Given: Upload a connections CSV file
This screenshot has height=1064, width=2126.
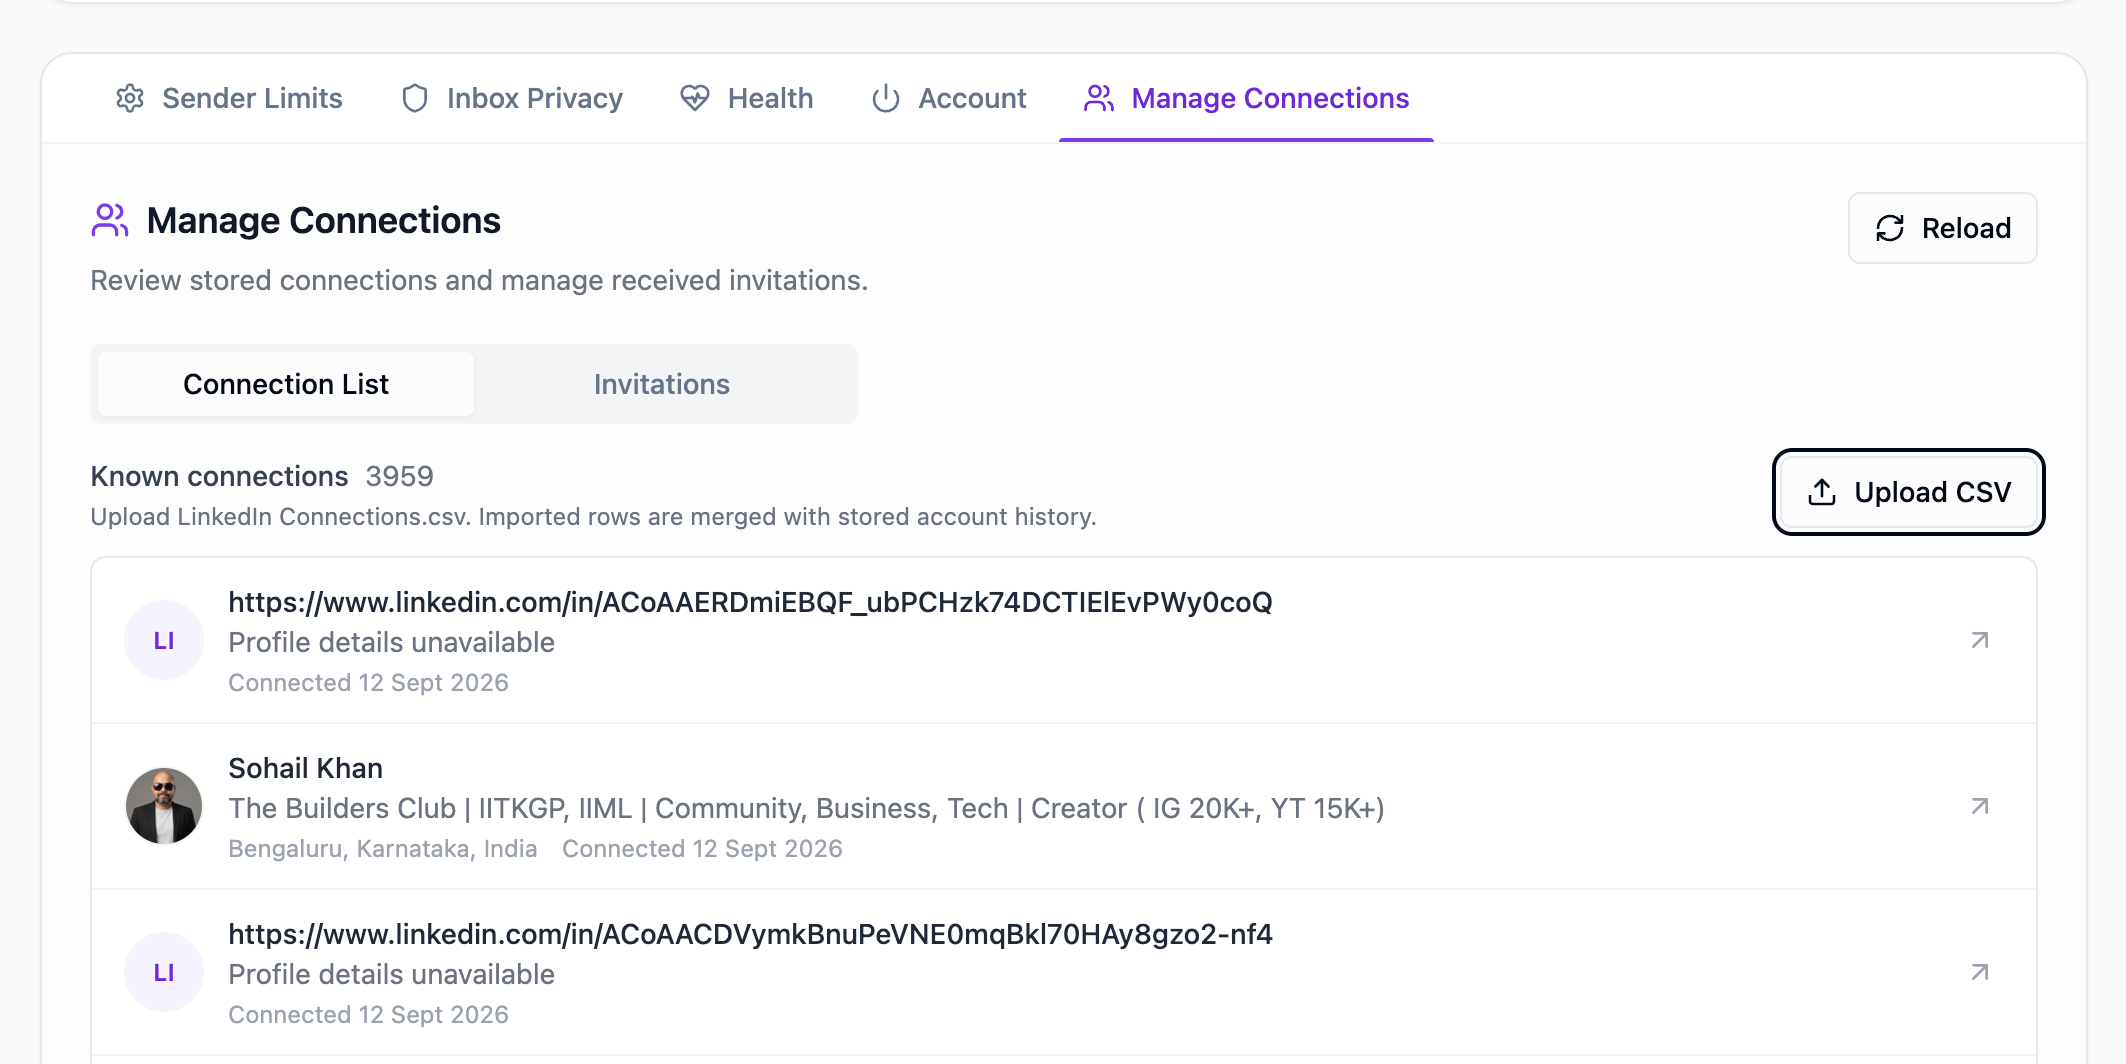Looking at the screenshot, I should (x=1909, y=492).
